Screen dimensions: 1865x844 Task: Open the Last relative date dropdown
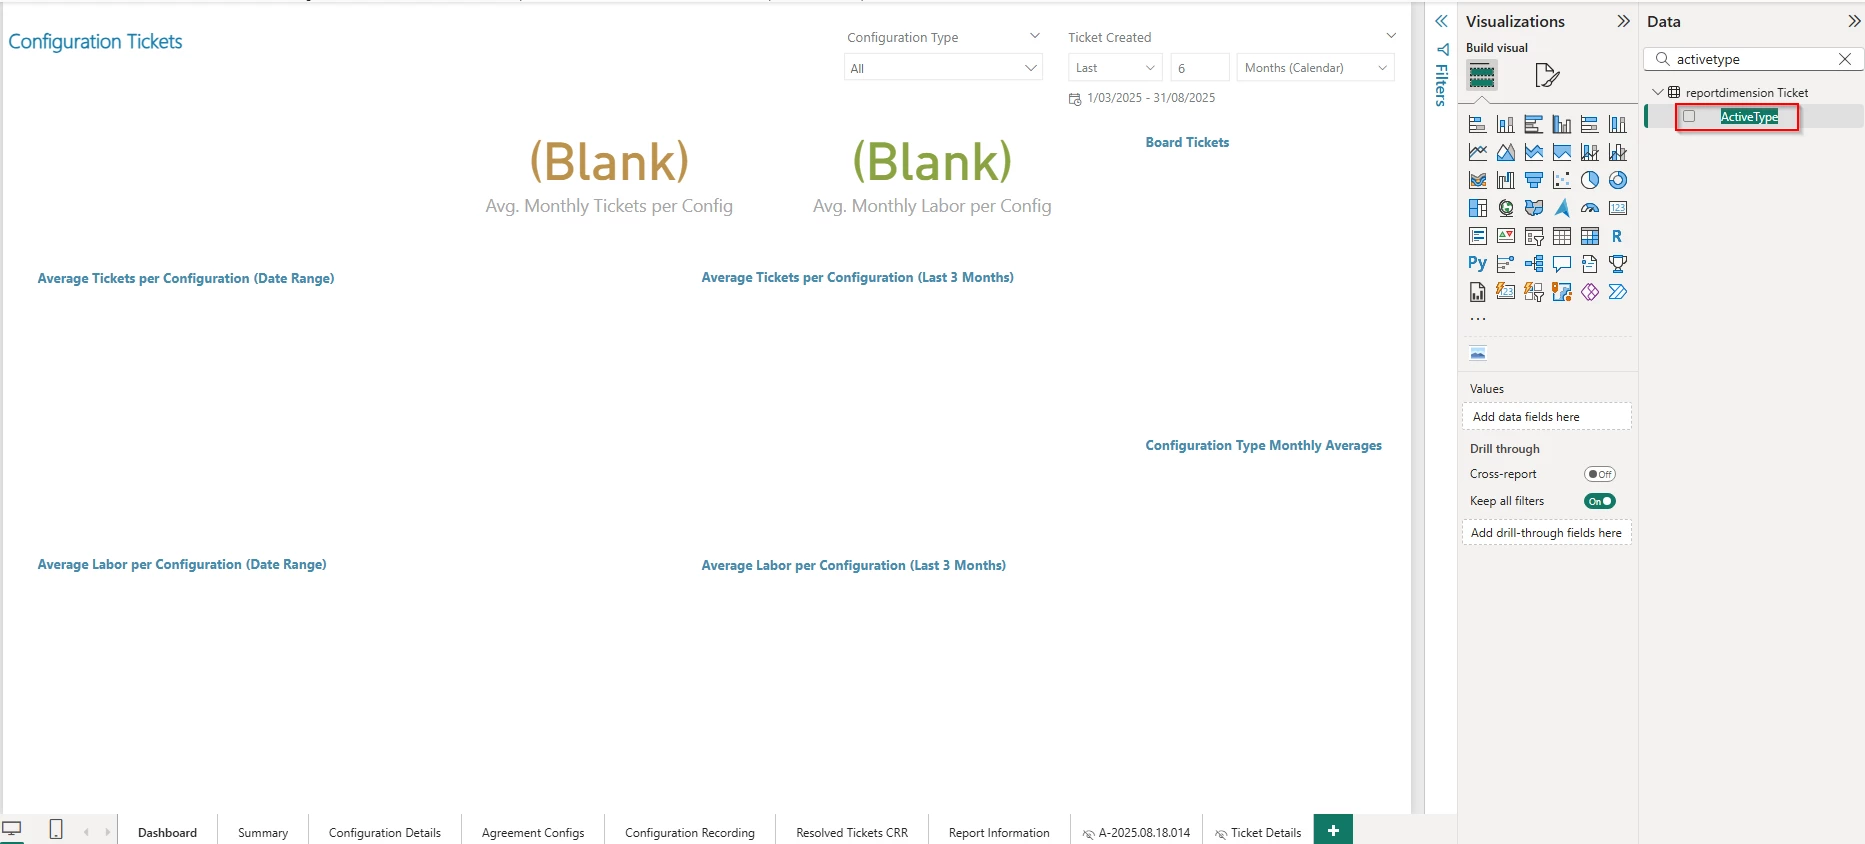click(1115, 68)
